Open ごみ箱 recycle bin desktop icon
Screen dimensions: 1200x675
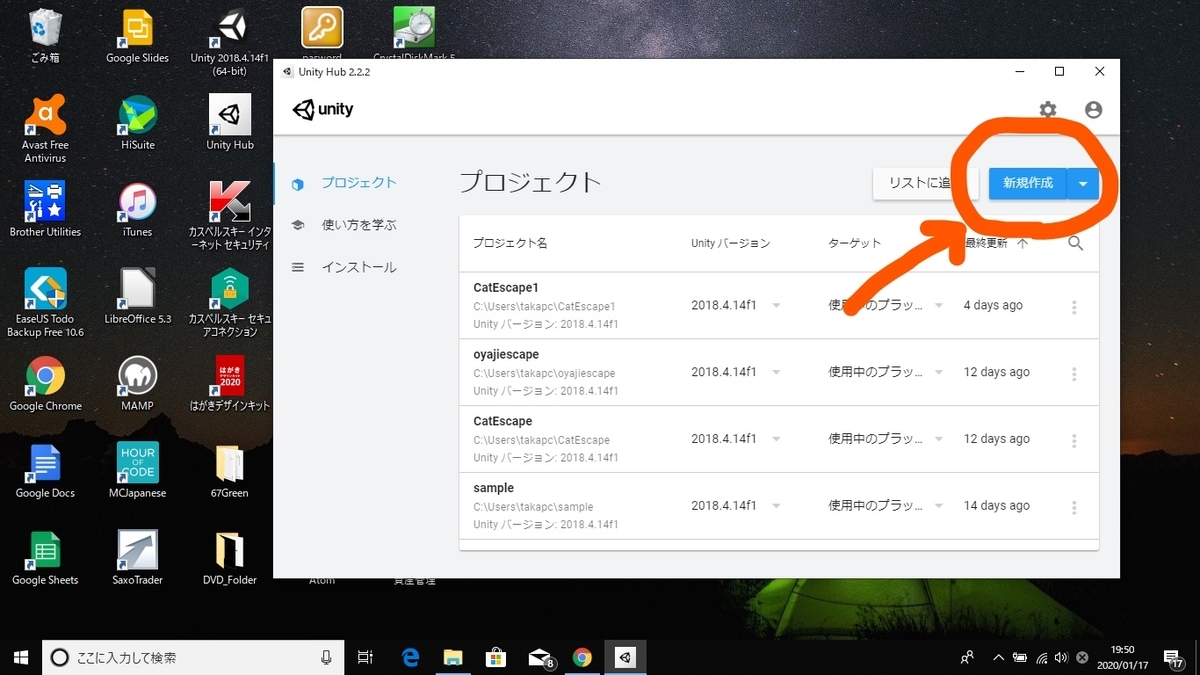tap(44, 35)
